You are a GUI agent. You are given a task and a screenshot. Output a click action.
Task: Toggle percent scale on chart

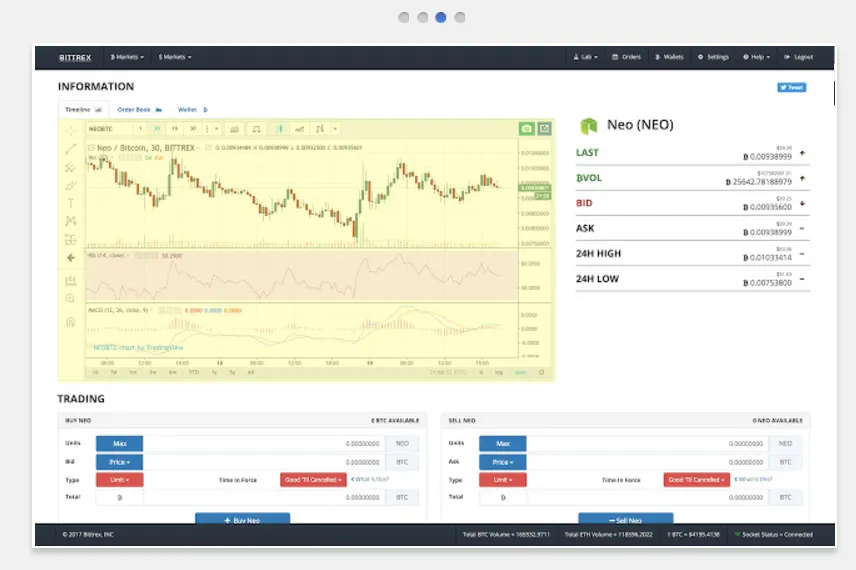(481, 372)
